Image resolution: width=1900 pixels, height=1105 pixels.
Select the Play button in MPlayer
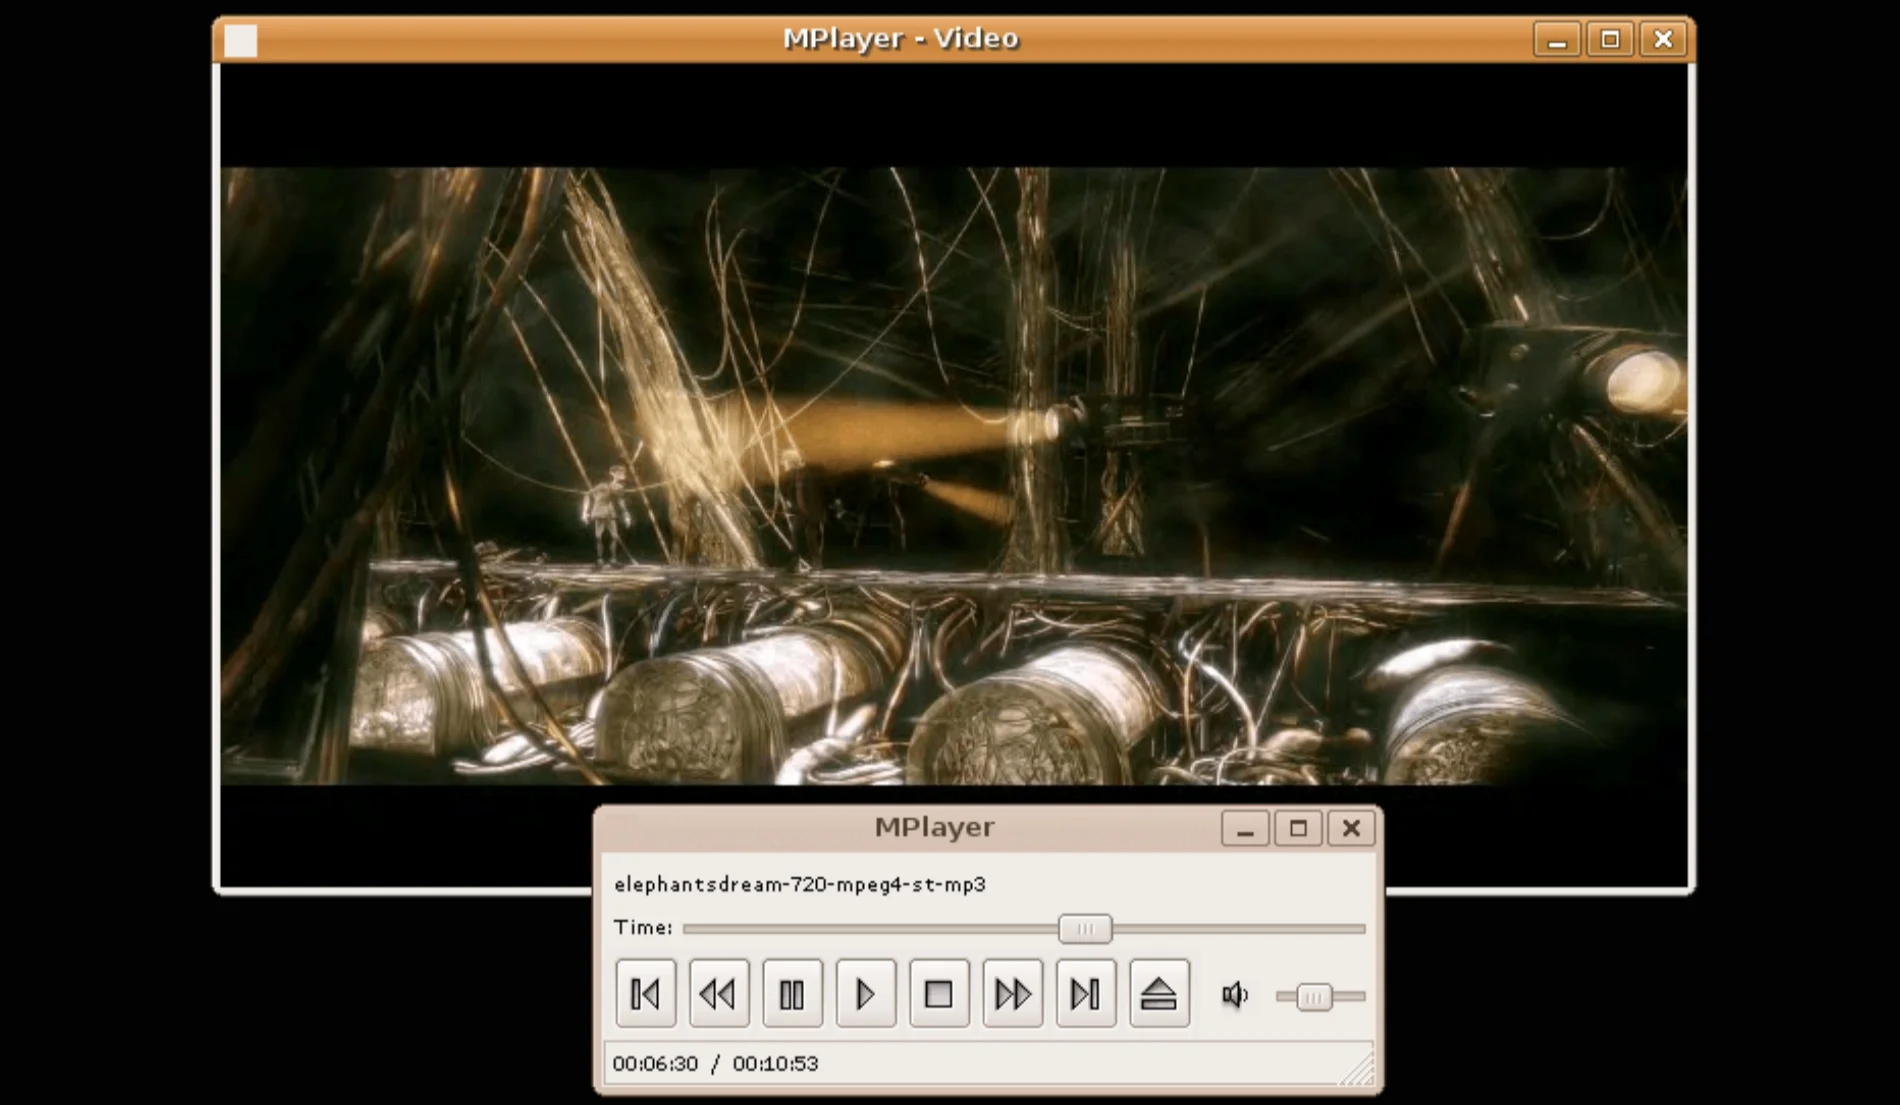click(866, 993)
